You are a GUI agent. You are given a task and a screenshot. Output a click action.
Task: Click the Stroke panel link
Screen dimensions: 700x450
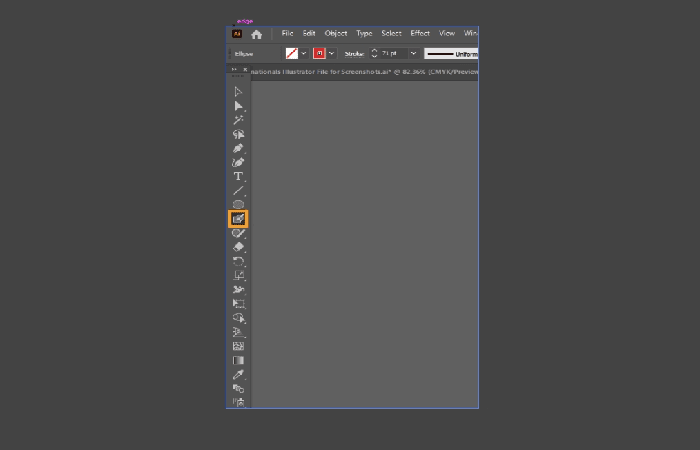pos(354,54)
